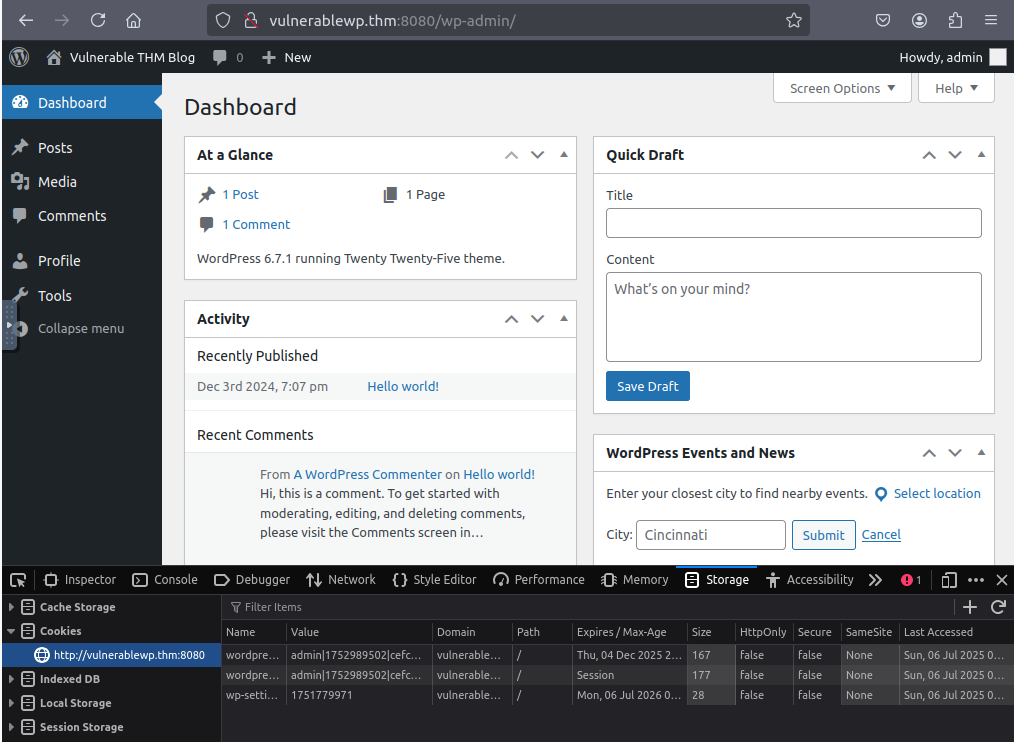Open the Comments sidebar menu item

pyautogui.click(x=82, y=216)
